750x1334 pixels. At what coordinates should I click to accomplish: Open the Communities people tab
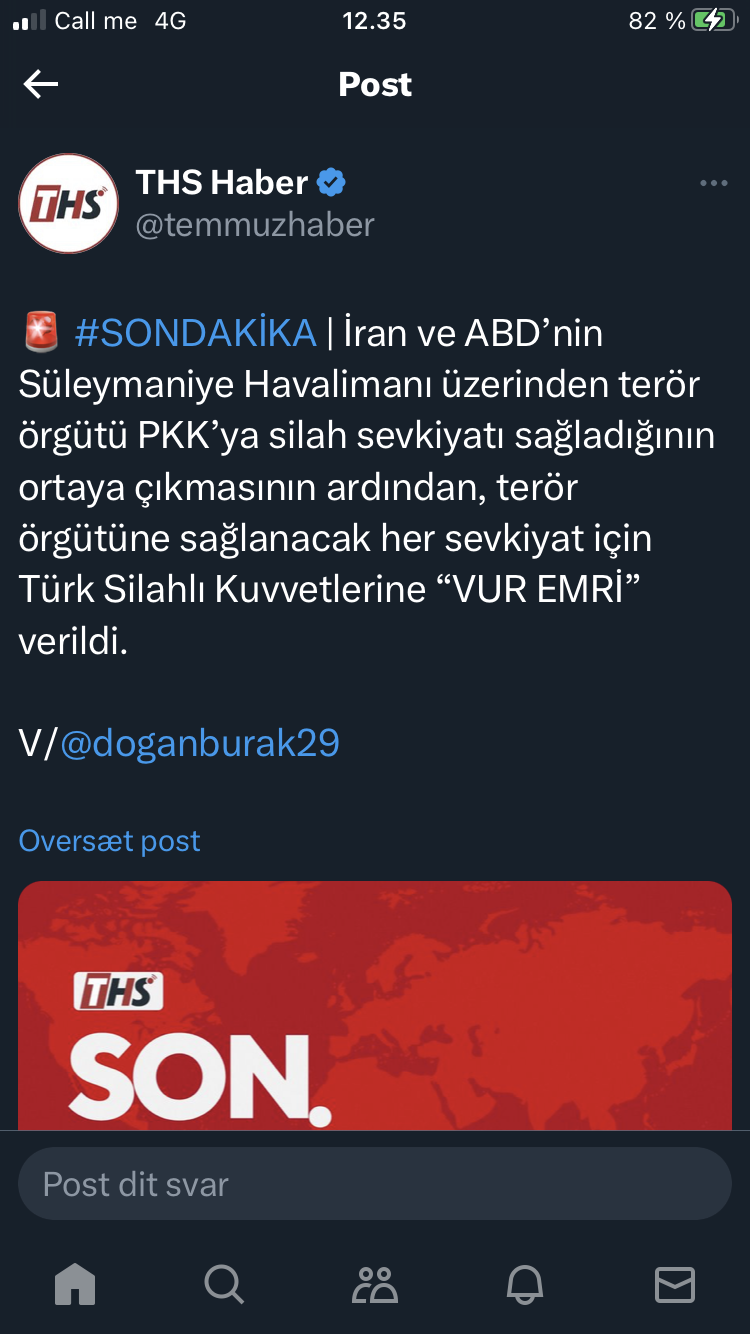[x=375, y=1284]
